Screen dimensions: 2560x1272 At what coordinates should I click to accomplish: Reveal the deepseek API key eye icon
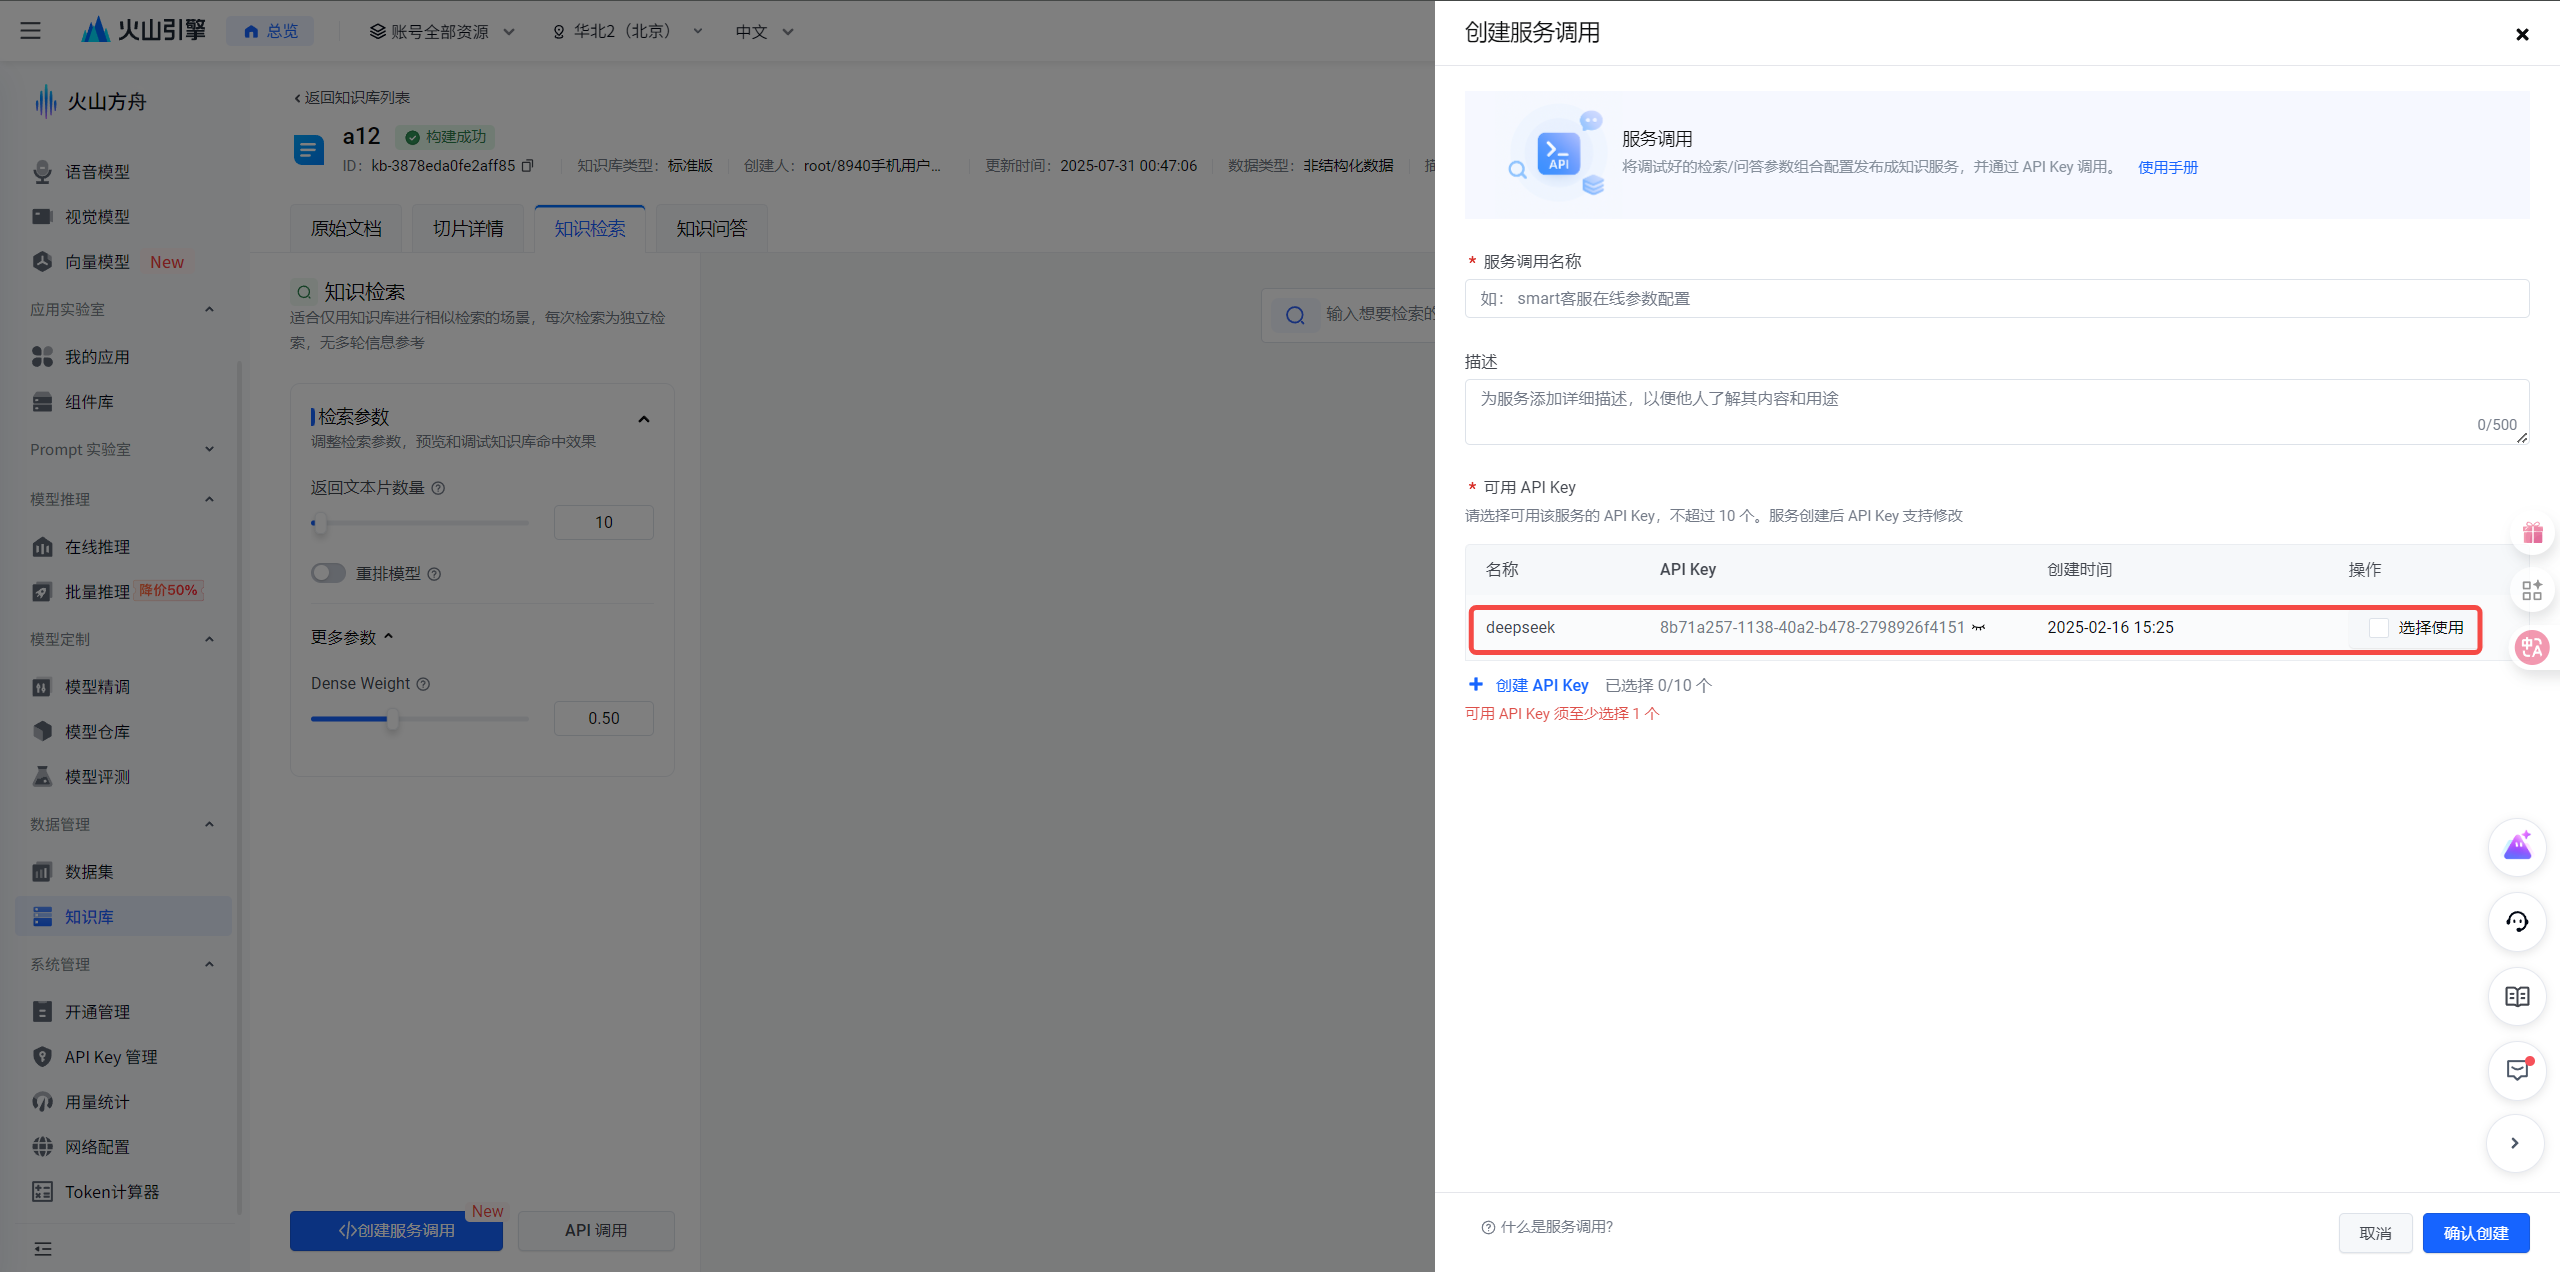(x=1978, y=628)
